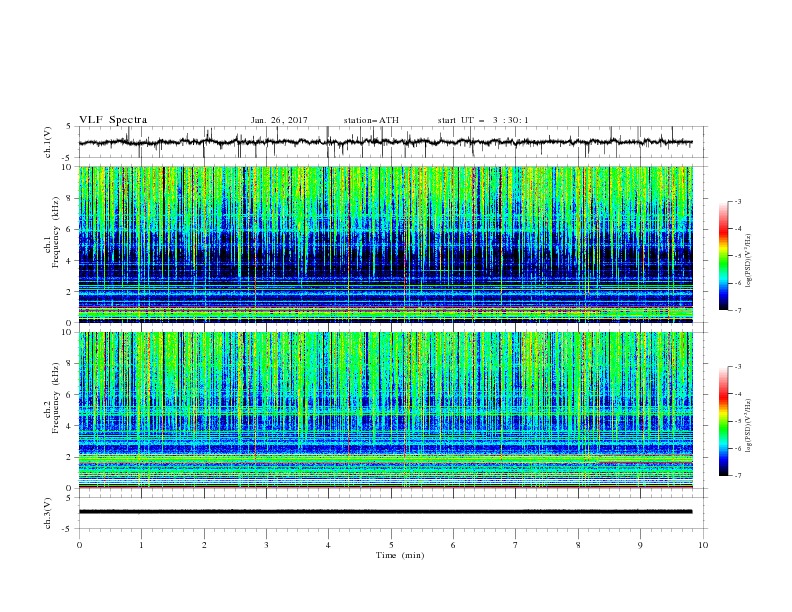This screenshot has width=792, height=612.
Task: Select the date 'Jan. 26, 2017'
Action: [279, 120]
